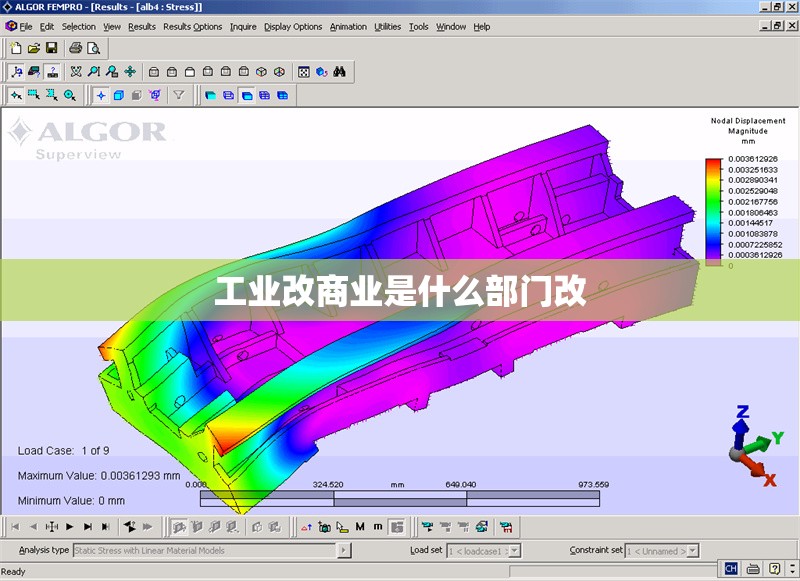Open the Animation menu
The height and width of the screenshot is (581, 800).
[348, 27]
